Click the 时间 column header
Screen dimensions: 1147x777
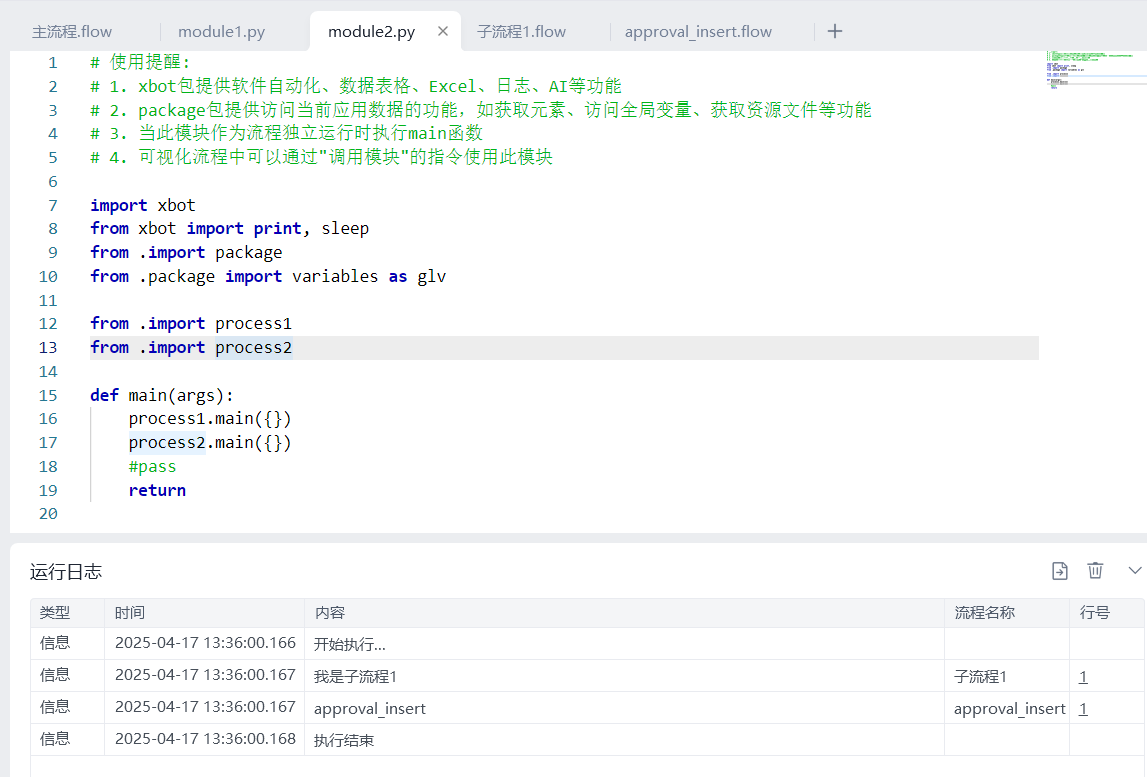[130, 613]
